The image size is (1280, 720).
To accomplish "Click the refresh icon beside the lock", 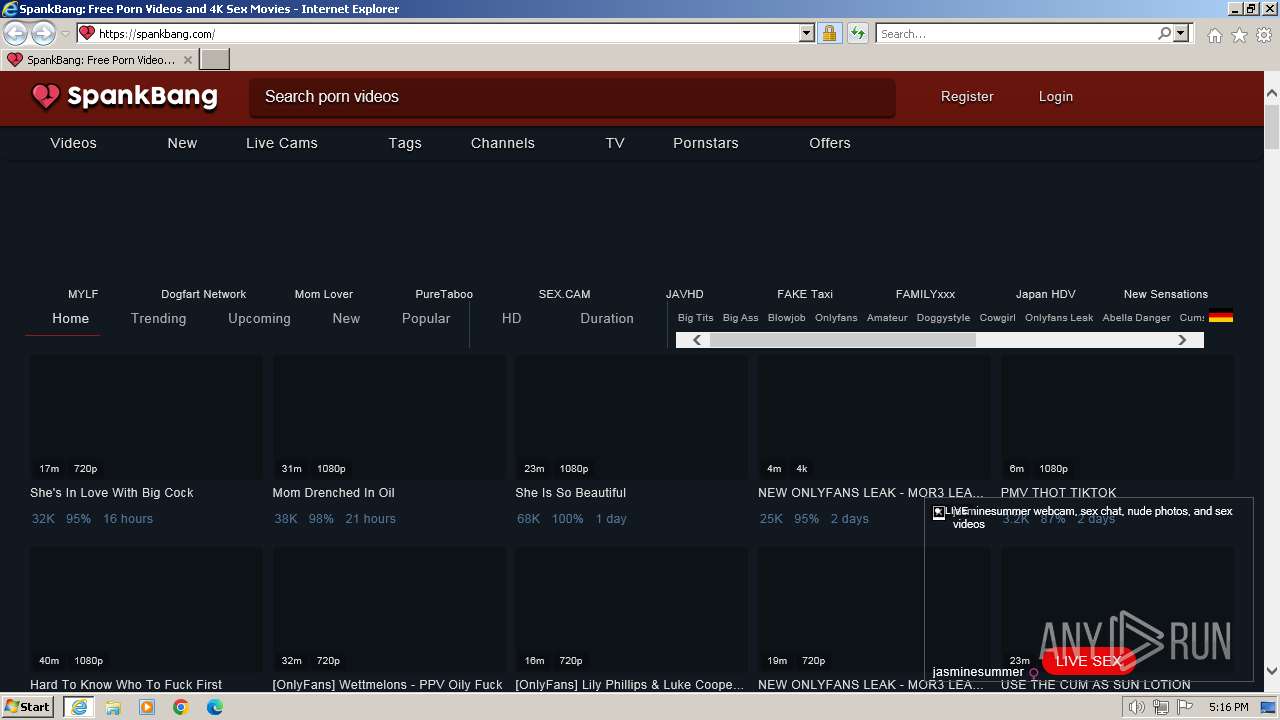I will (x=858, y=33).
